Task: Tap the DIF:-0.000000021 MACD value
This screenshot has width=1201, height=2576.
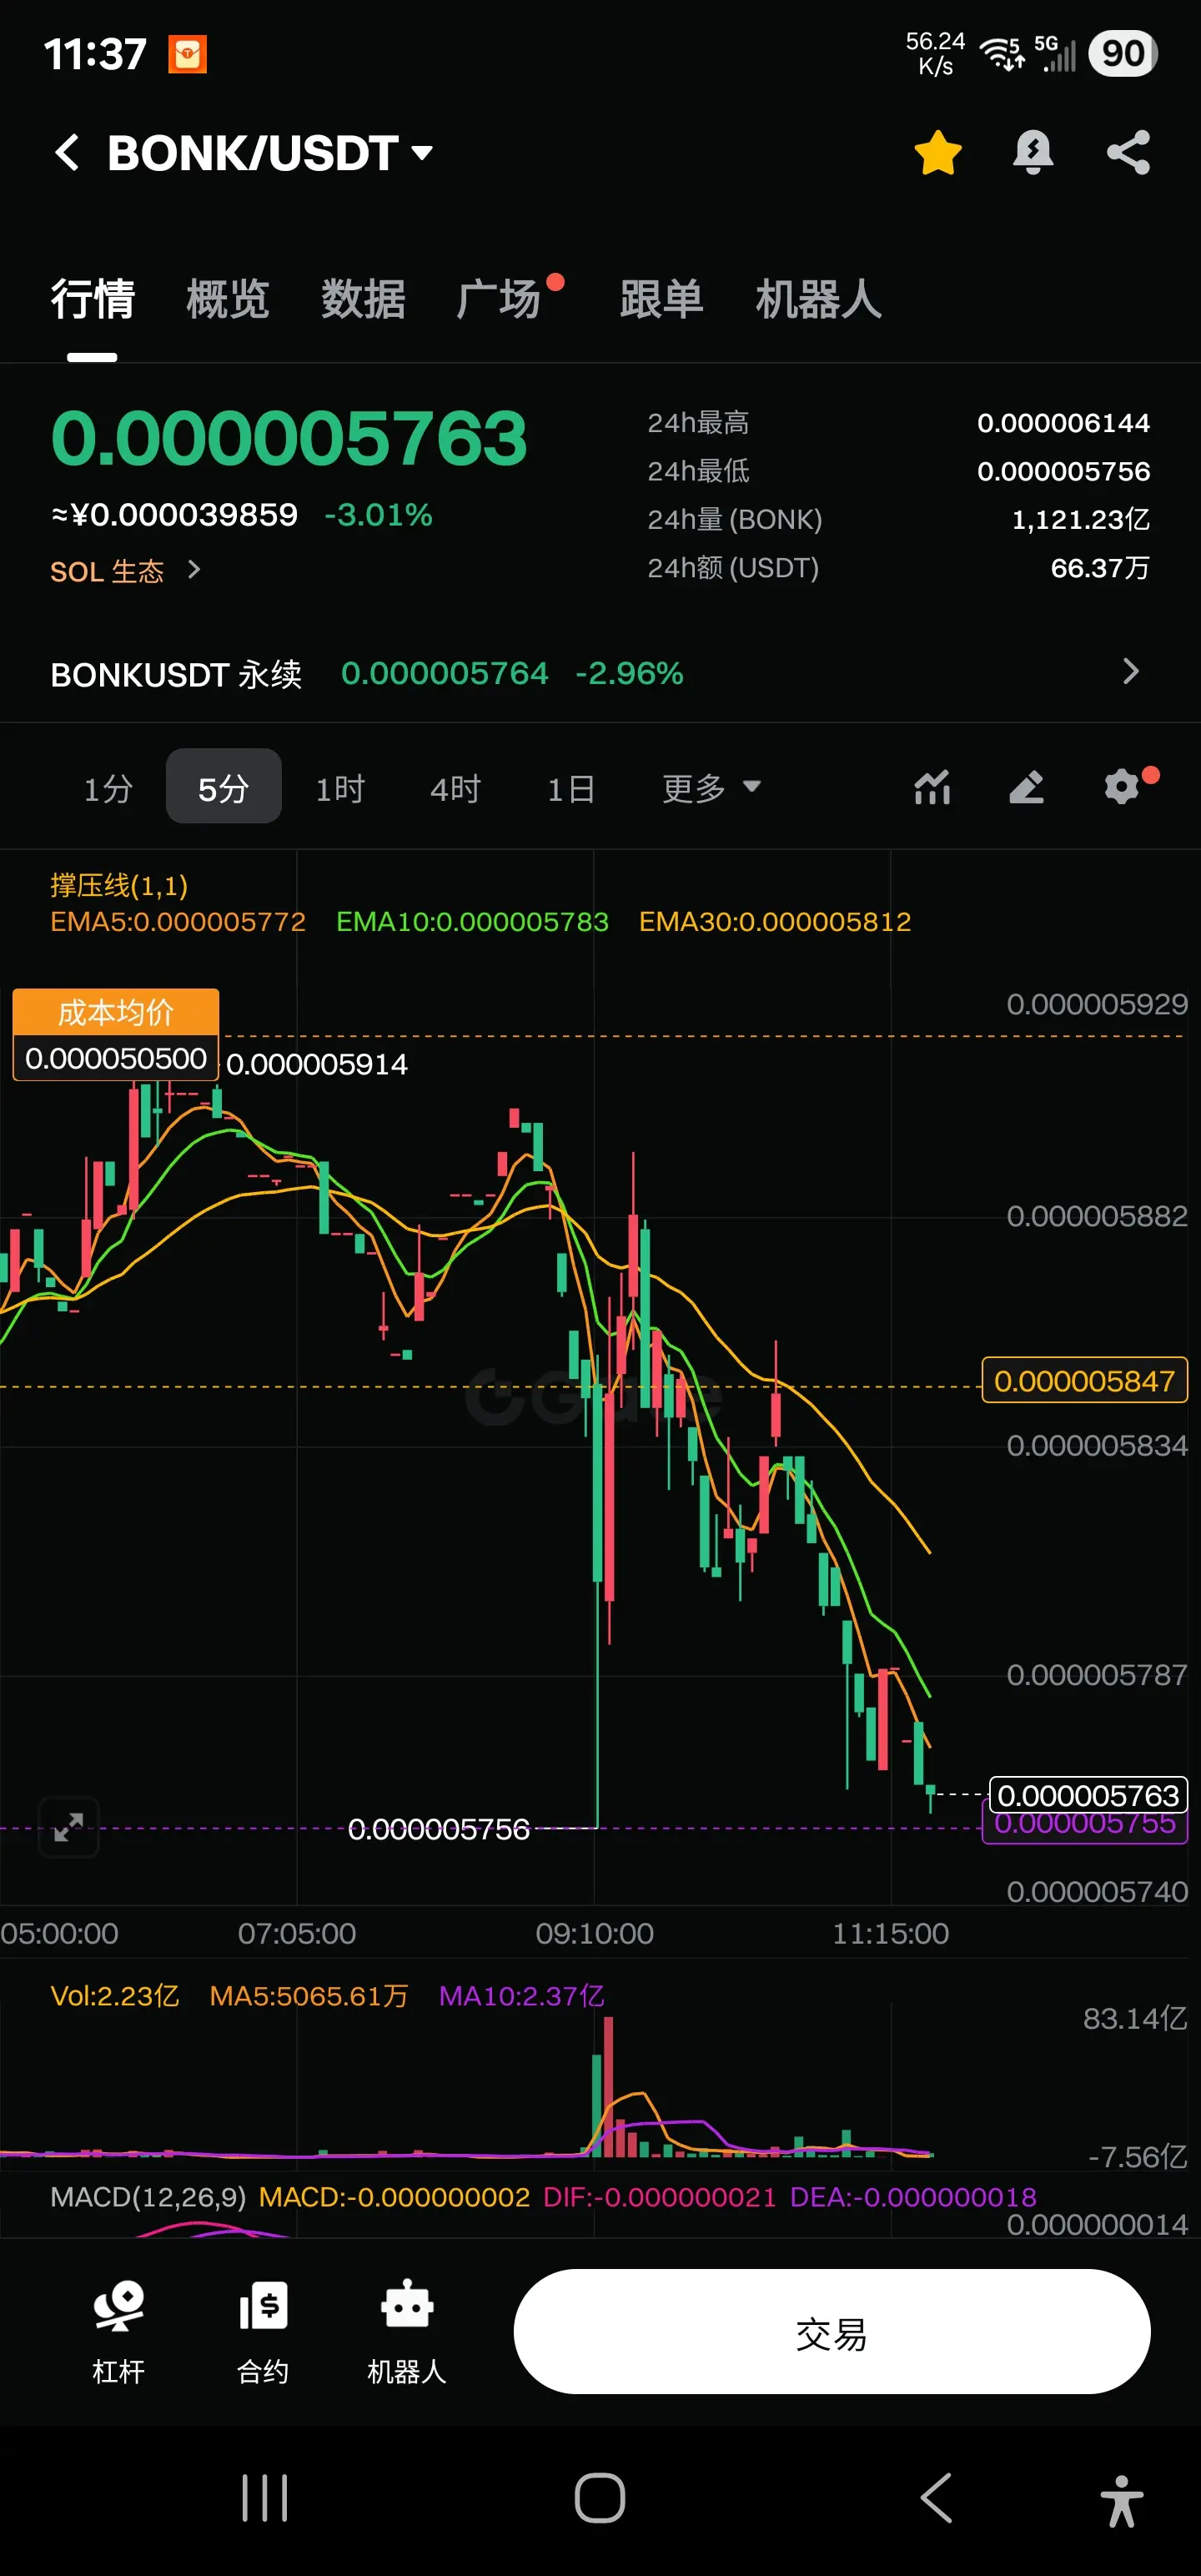Action: point(659,2197)
